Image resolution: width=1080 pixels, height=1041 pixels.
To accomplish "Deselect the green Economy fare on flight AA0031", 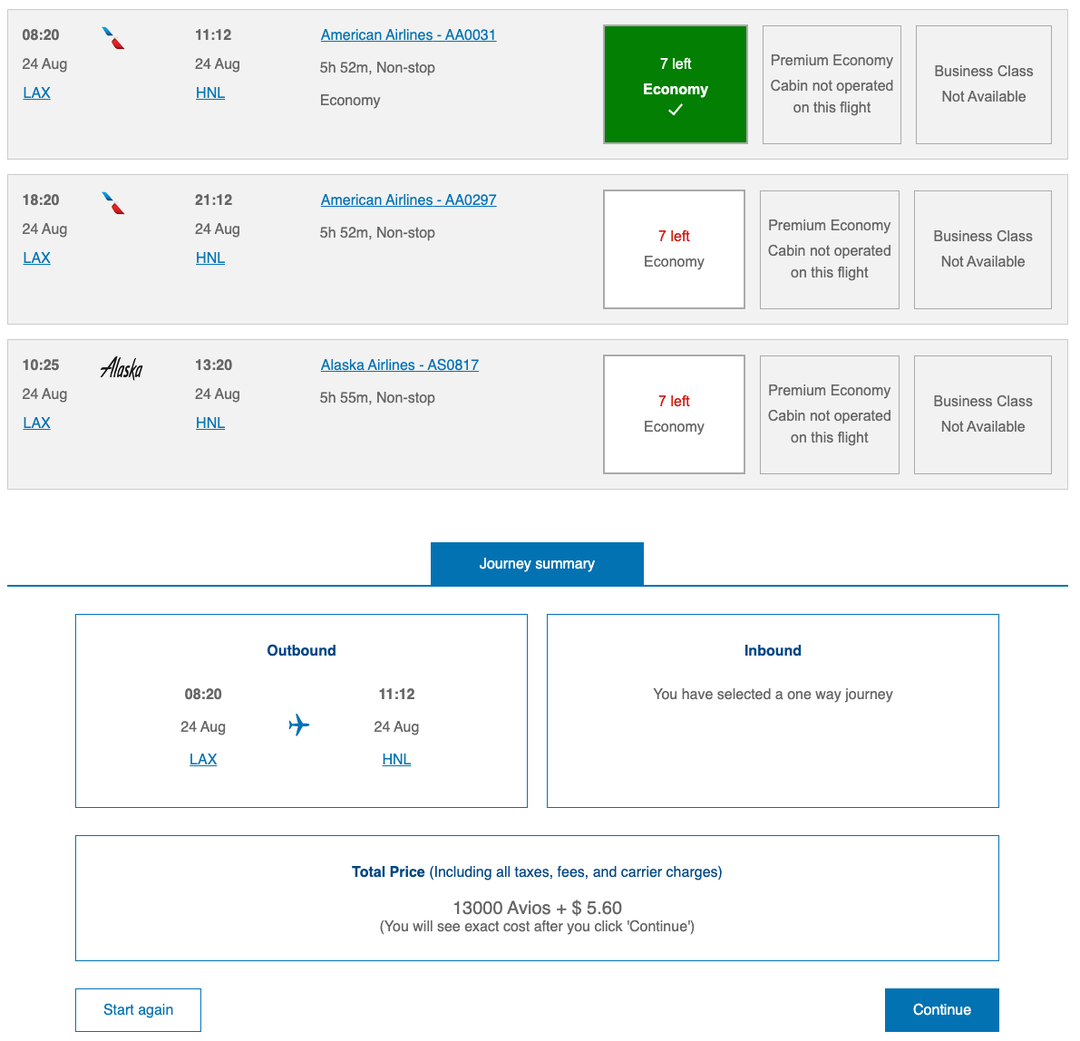I will 675,84.
